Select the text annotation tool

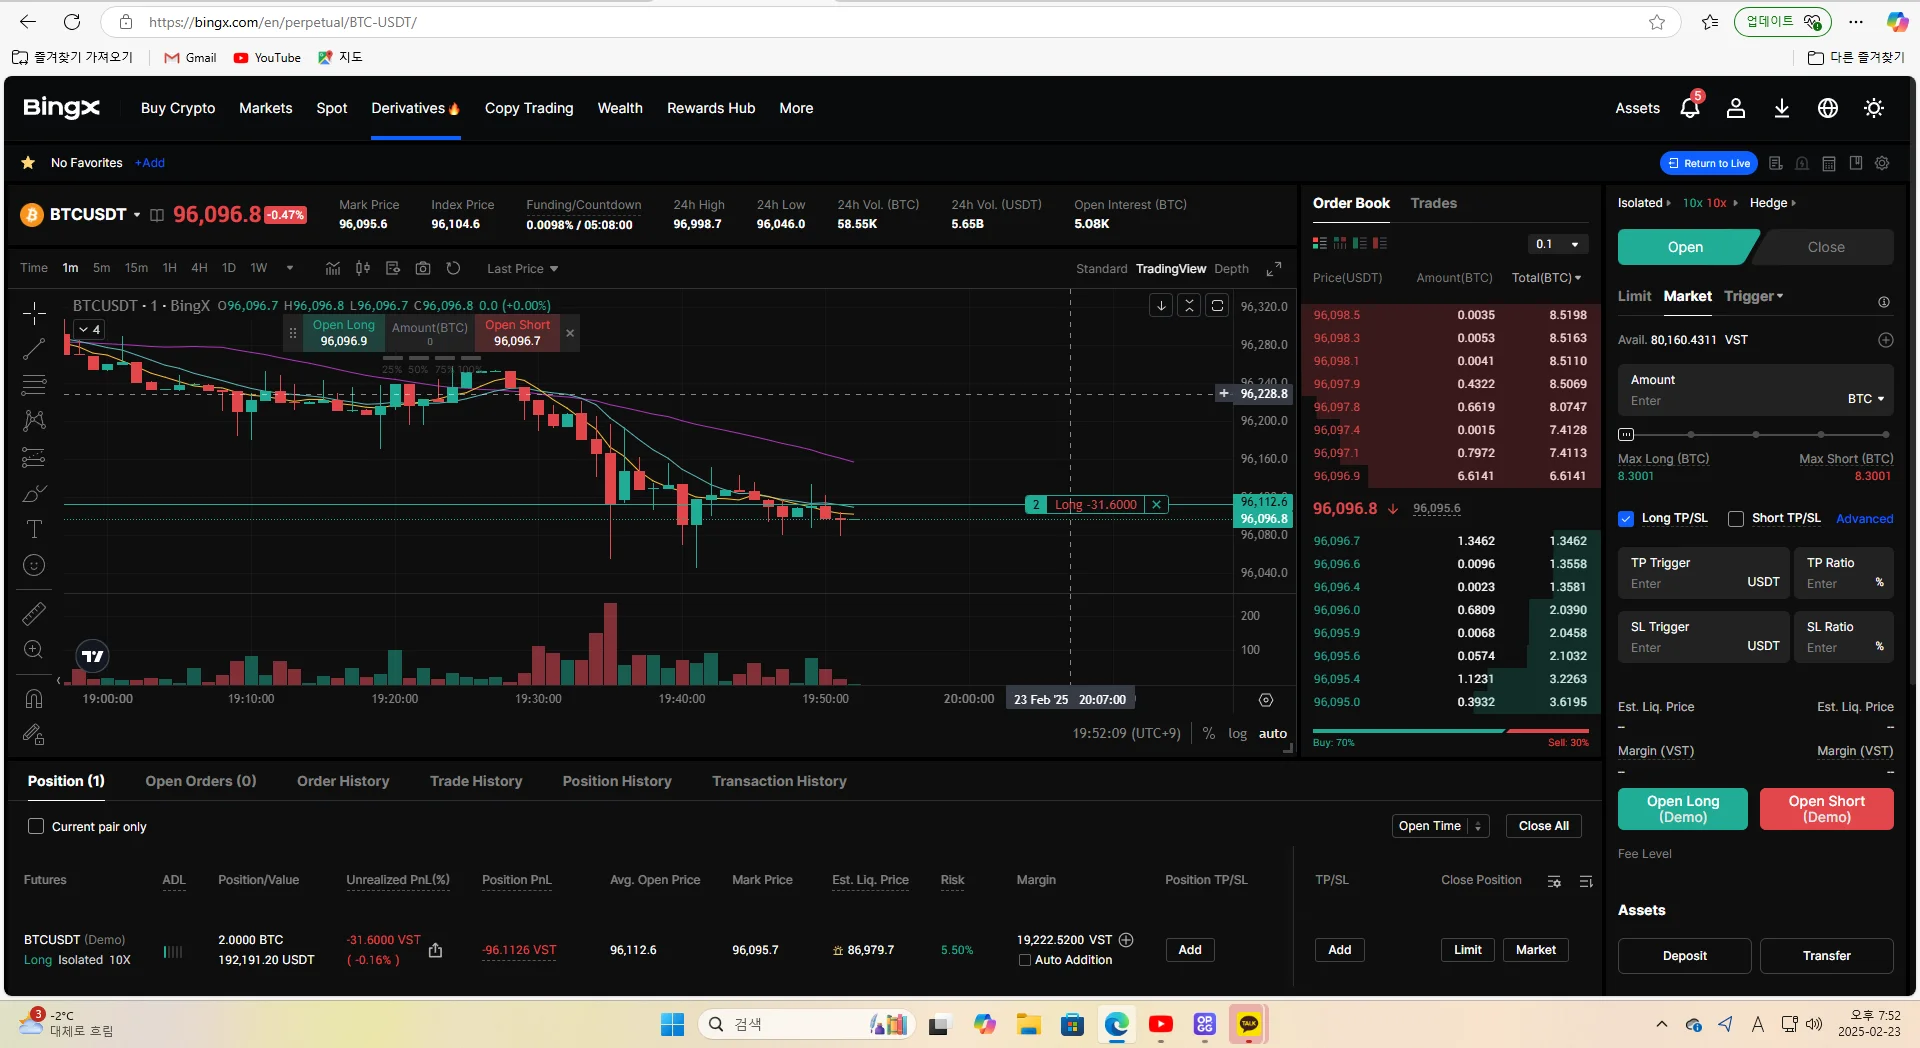34,529
